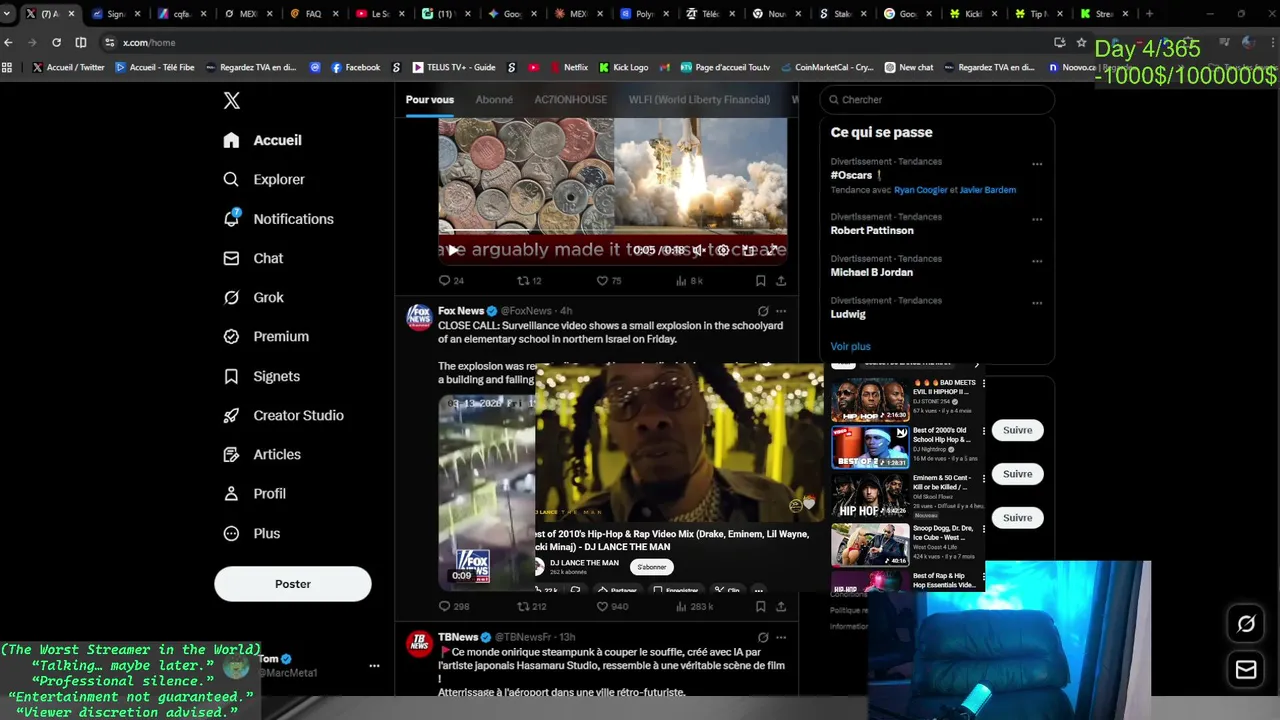Screen dimensions: 1280x720
Task: Share the Fox News post
Action: (781, 606)
